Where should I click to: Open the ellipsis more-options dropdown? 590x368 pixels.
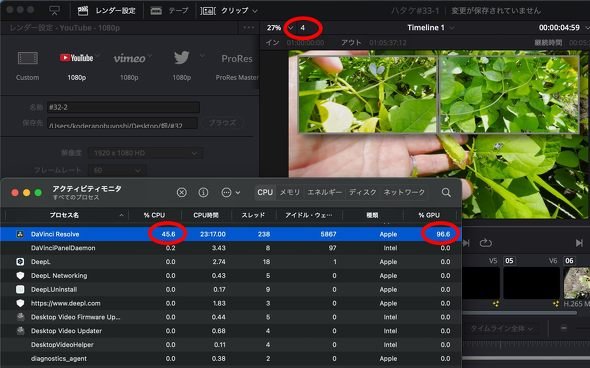tap(230, 193)
